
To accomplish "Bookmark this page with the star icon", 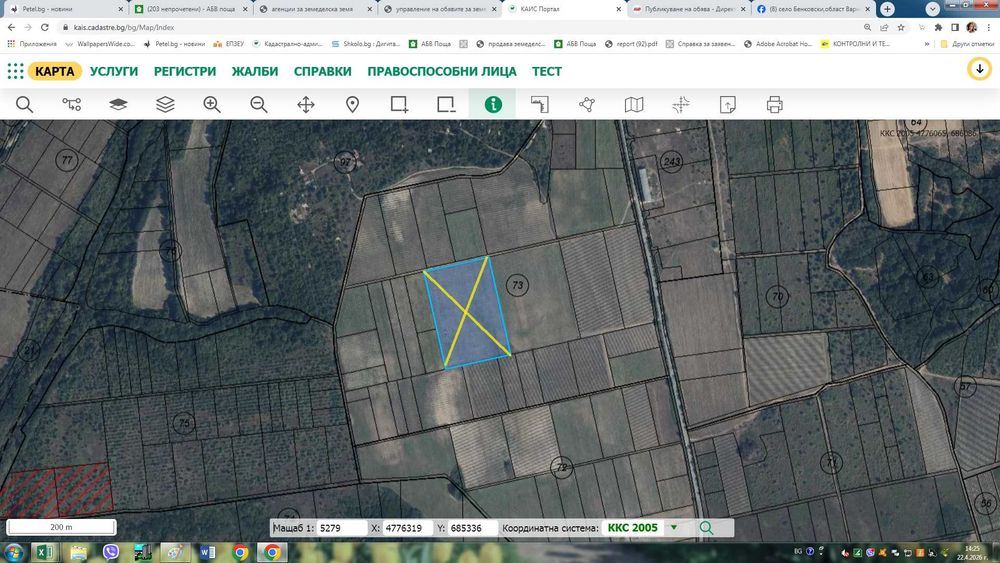I will 901,27.
